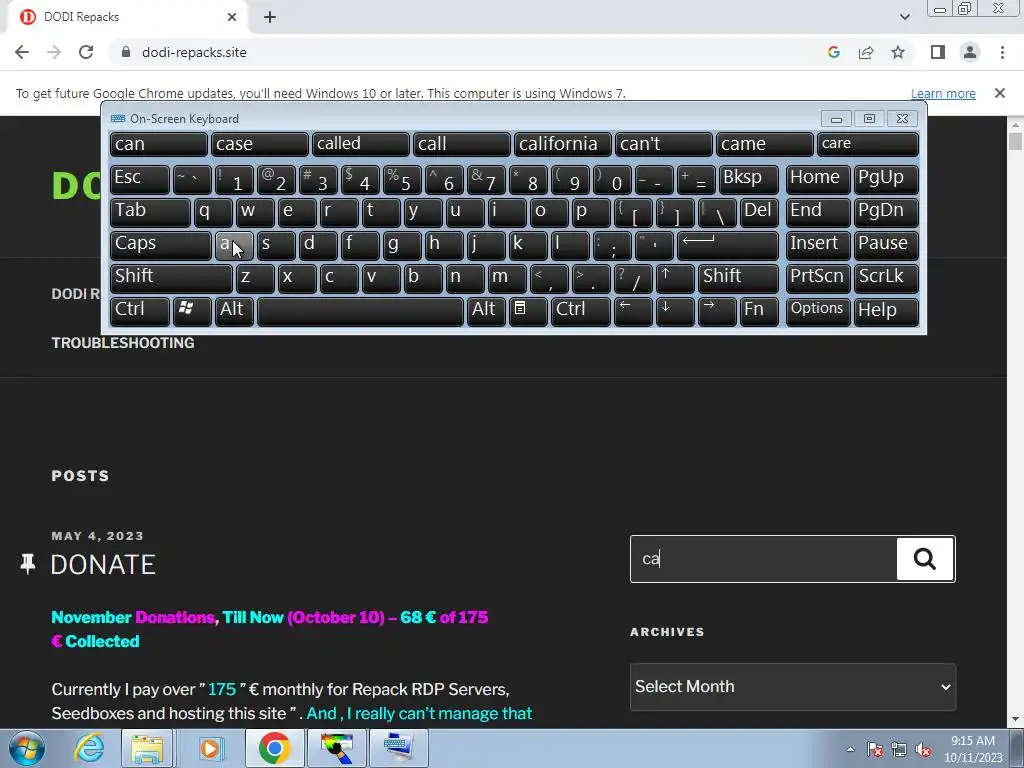The width and height of the screenshot is (1024, 768).
Task: Click the muted volume tray icon
Action: pos(923,749)
